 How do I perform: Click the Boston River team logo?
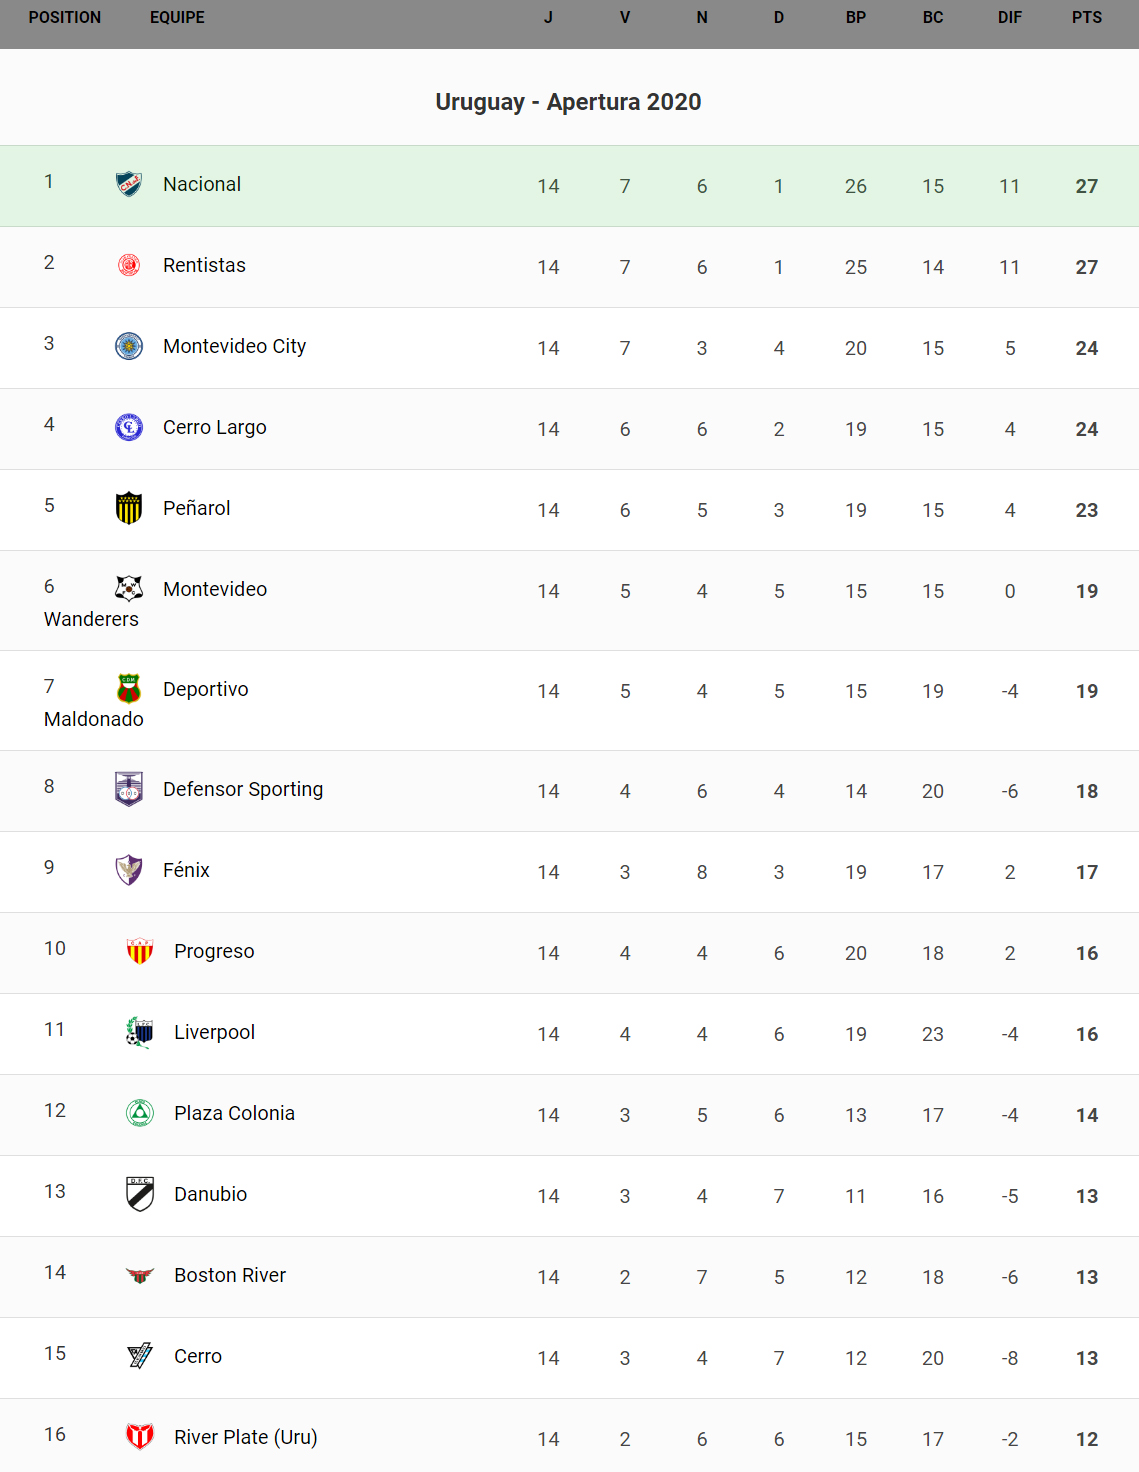[x=140, y=1275]
